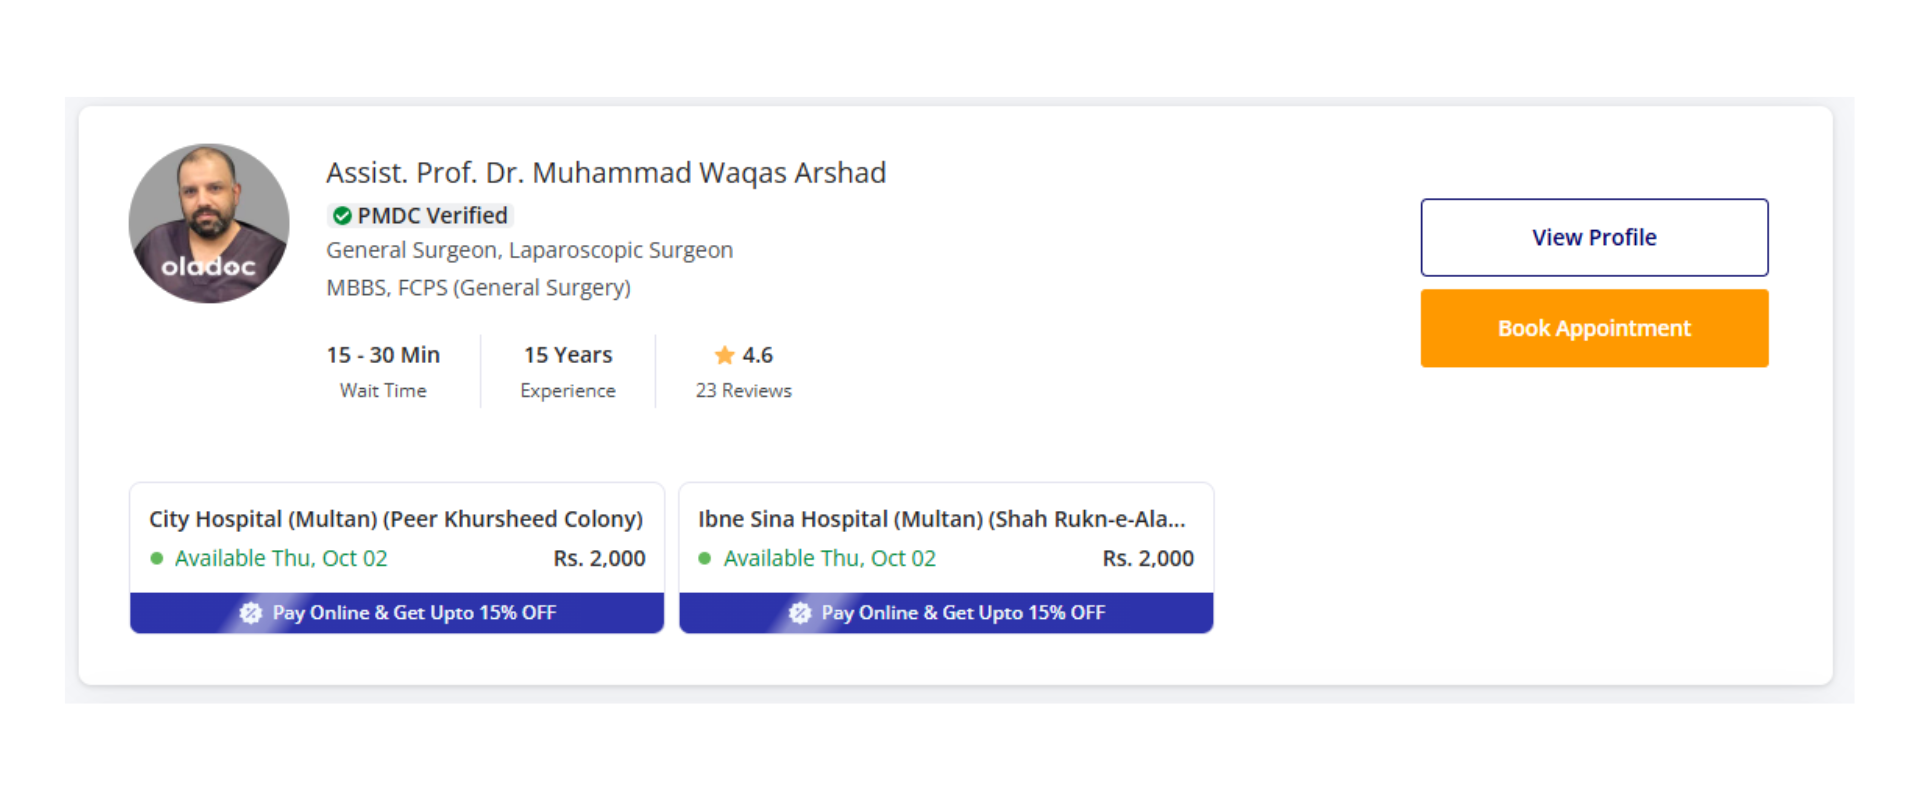This screenshot has width=1920, height=800.
Task: Click green availability dot for City Hospital
Action: 157,559
